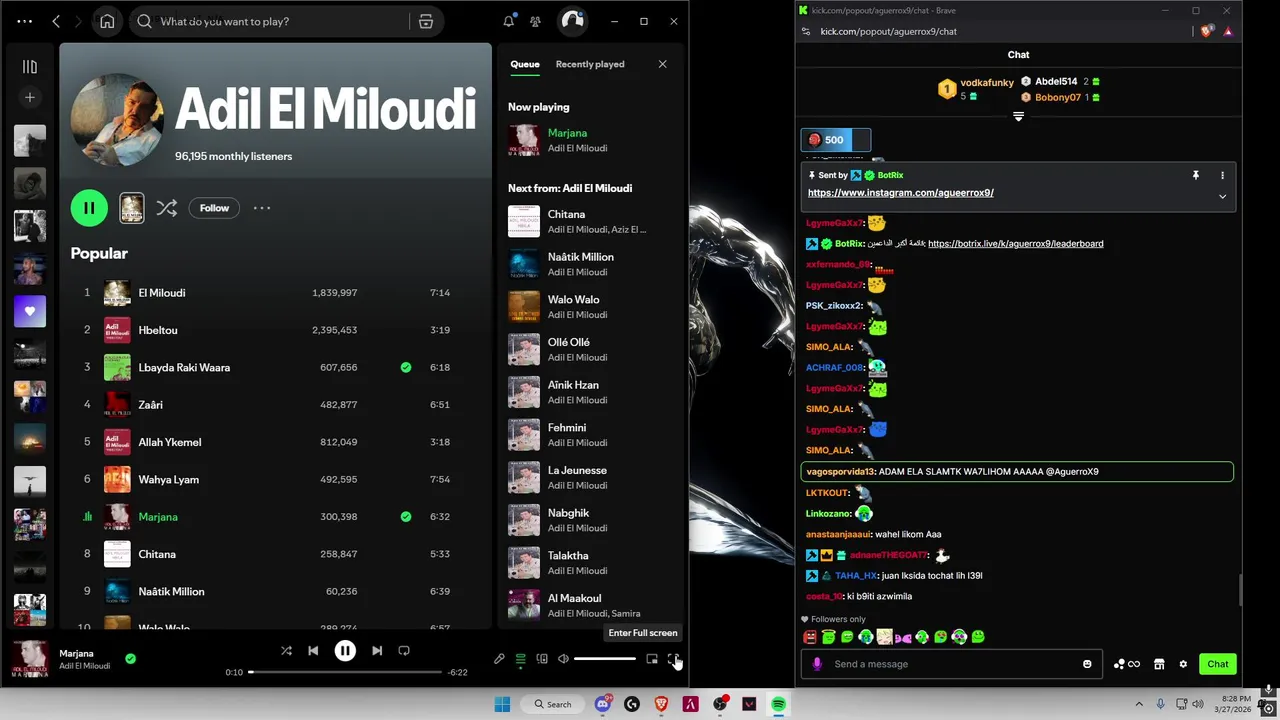Adjust the Spotify volume slider

tap(605, 659)
